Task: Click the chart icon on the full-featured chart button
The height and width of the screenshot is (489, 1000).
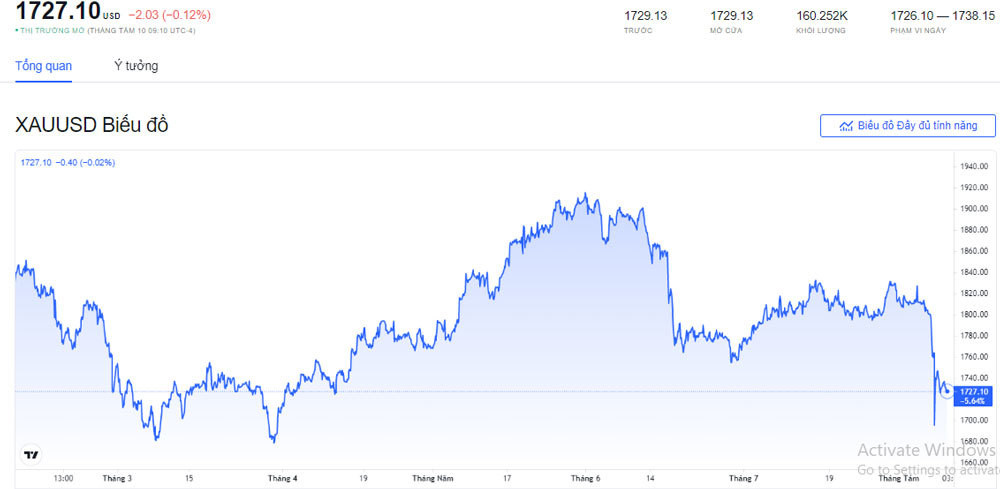Action: coord(846,126)
